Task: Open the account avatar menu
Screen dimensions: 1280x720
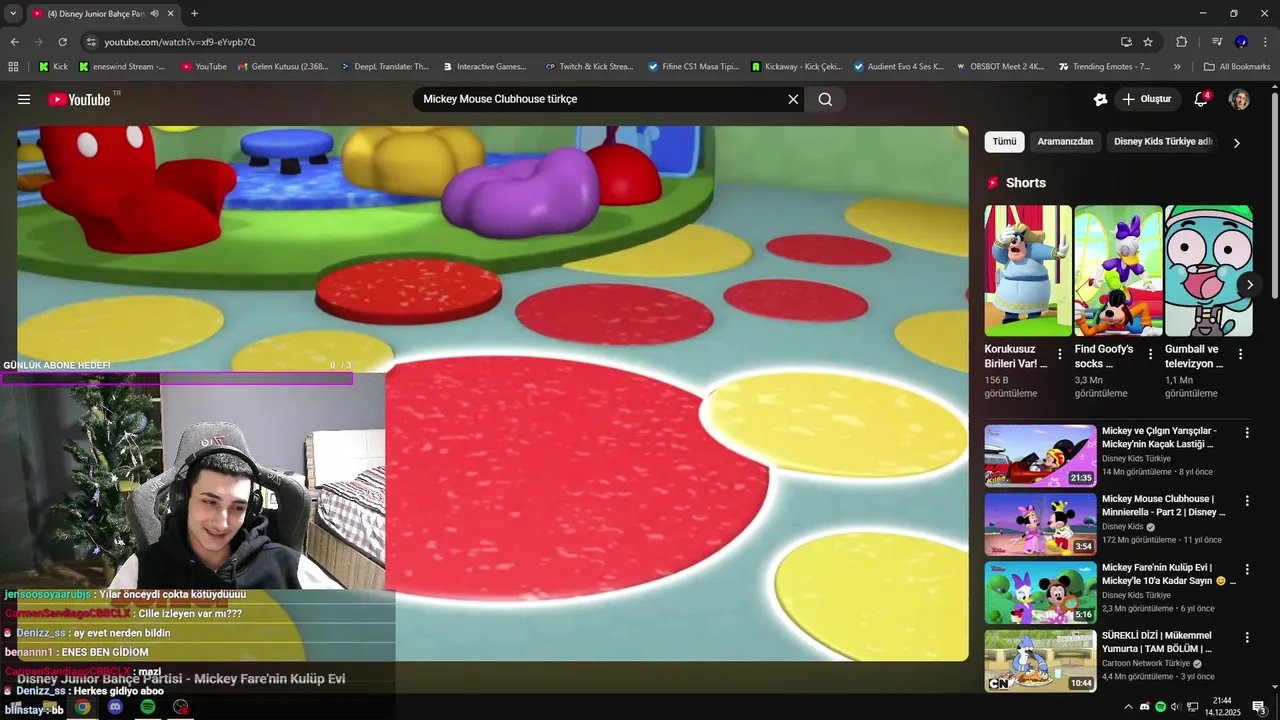Action: [1239, 99]
